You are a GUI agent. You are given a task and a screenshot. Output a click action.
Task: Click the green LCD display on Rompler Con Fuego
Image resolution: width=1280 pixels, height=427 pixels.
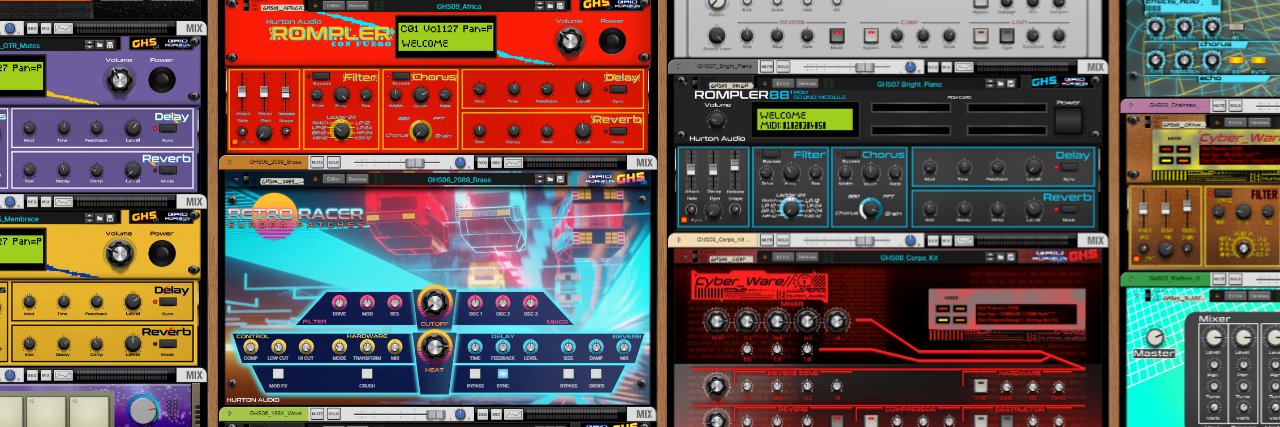click(x=445, y=37)
